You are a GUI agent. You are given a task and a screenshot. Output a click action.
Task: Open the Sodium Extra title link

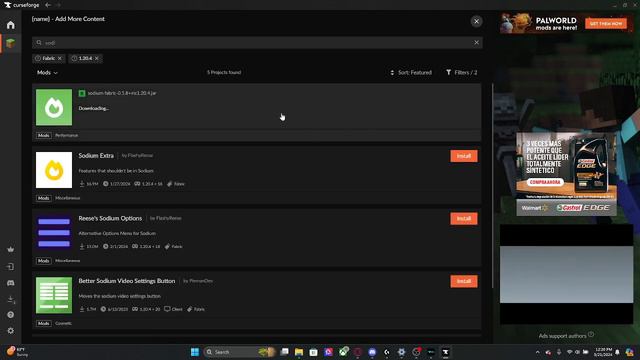pyautogui.click(x=96, y=156)
